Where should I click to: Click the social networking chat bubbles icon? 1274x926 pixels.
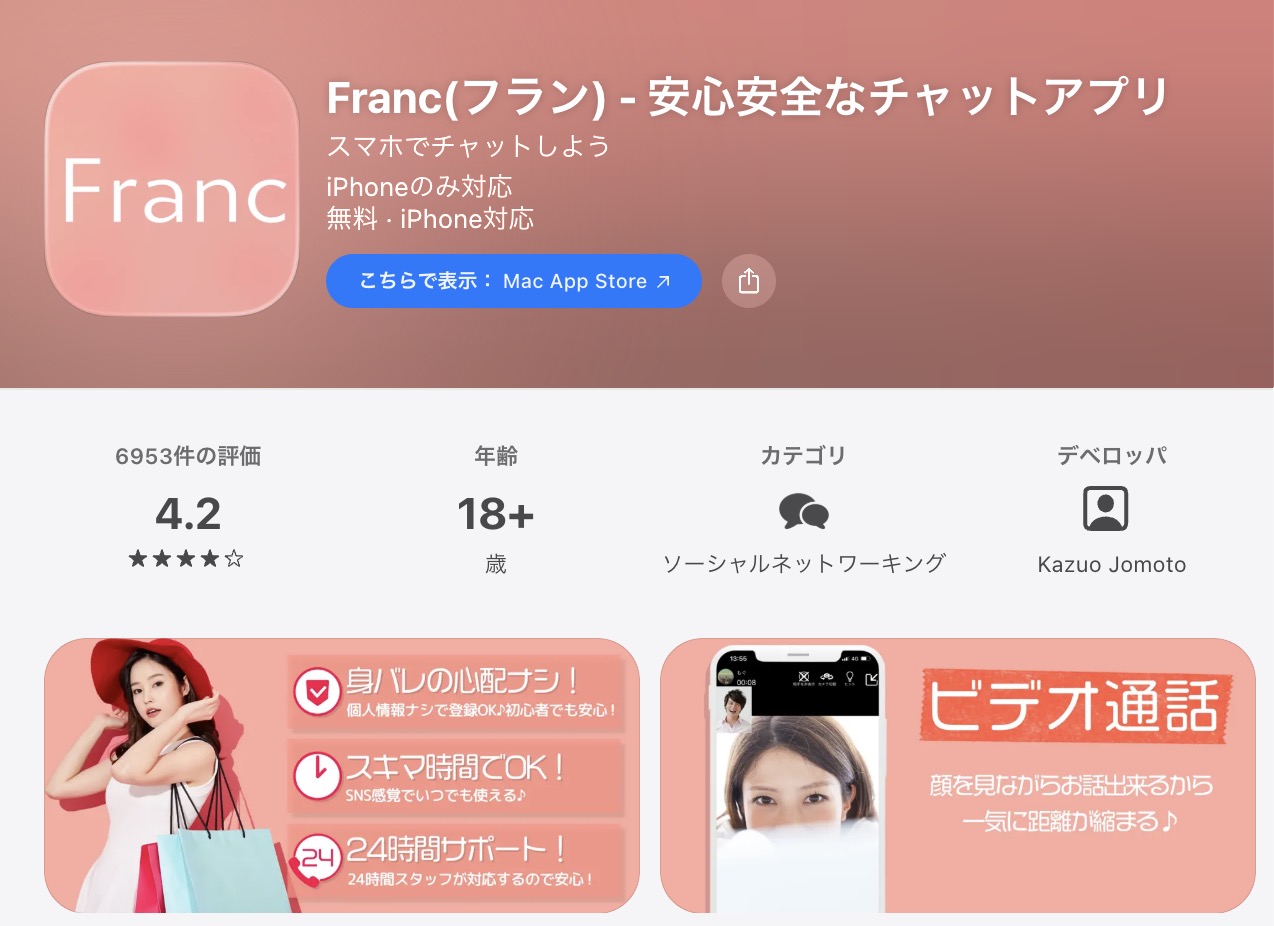804,511
